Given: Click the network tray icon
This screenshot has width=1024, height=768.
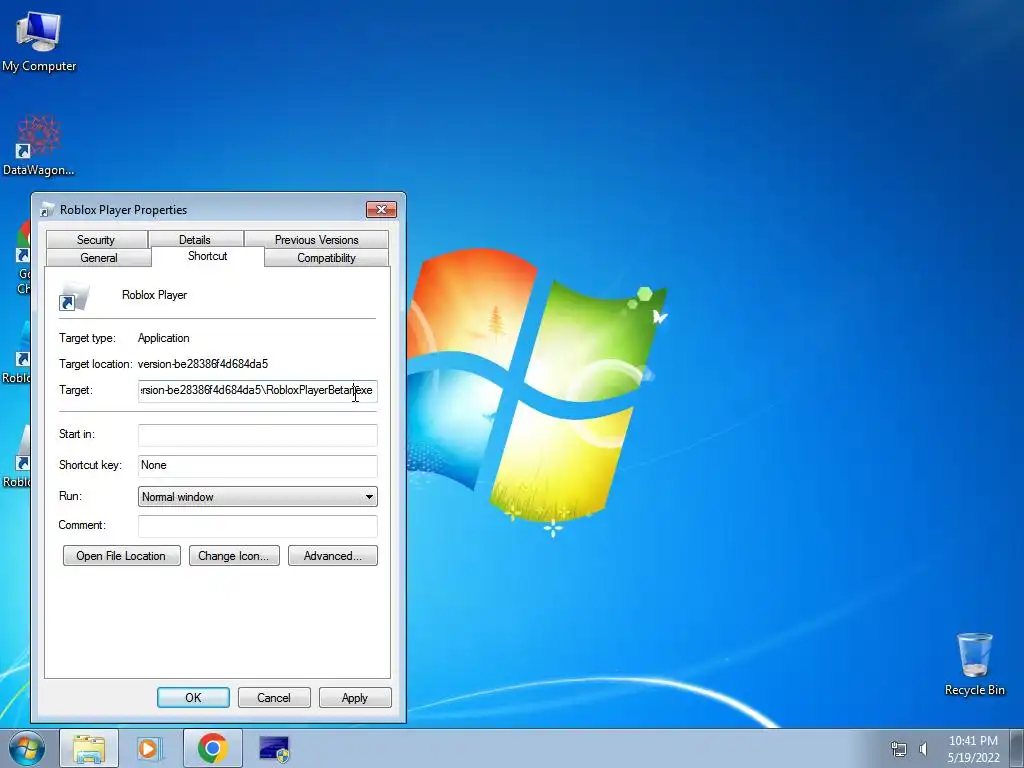Looking at the screenshot, I should pyautogui.click(x=899, y=749).
